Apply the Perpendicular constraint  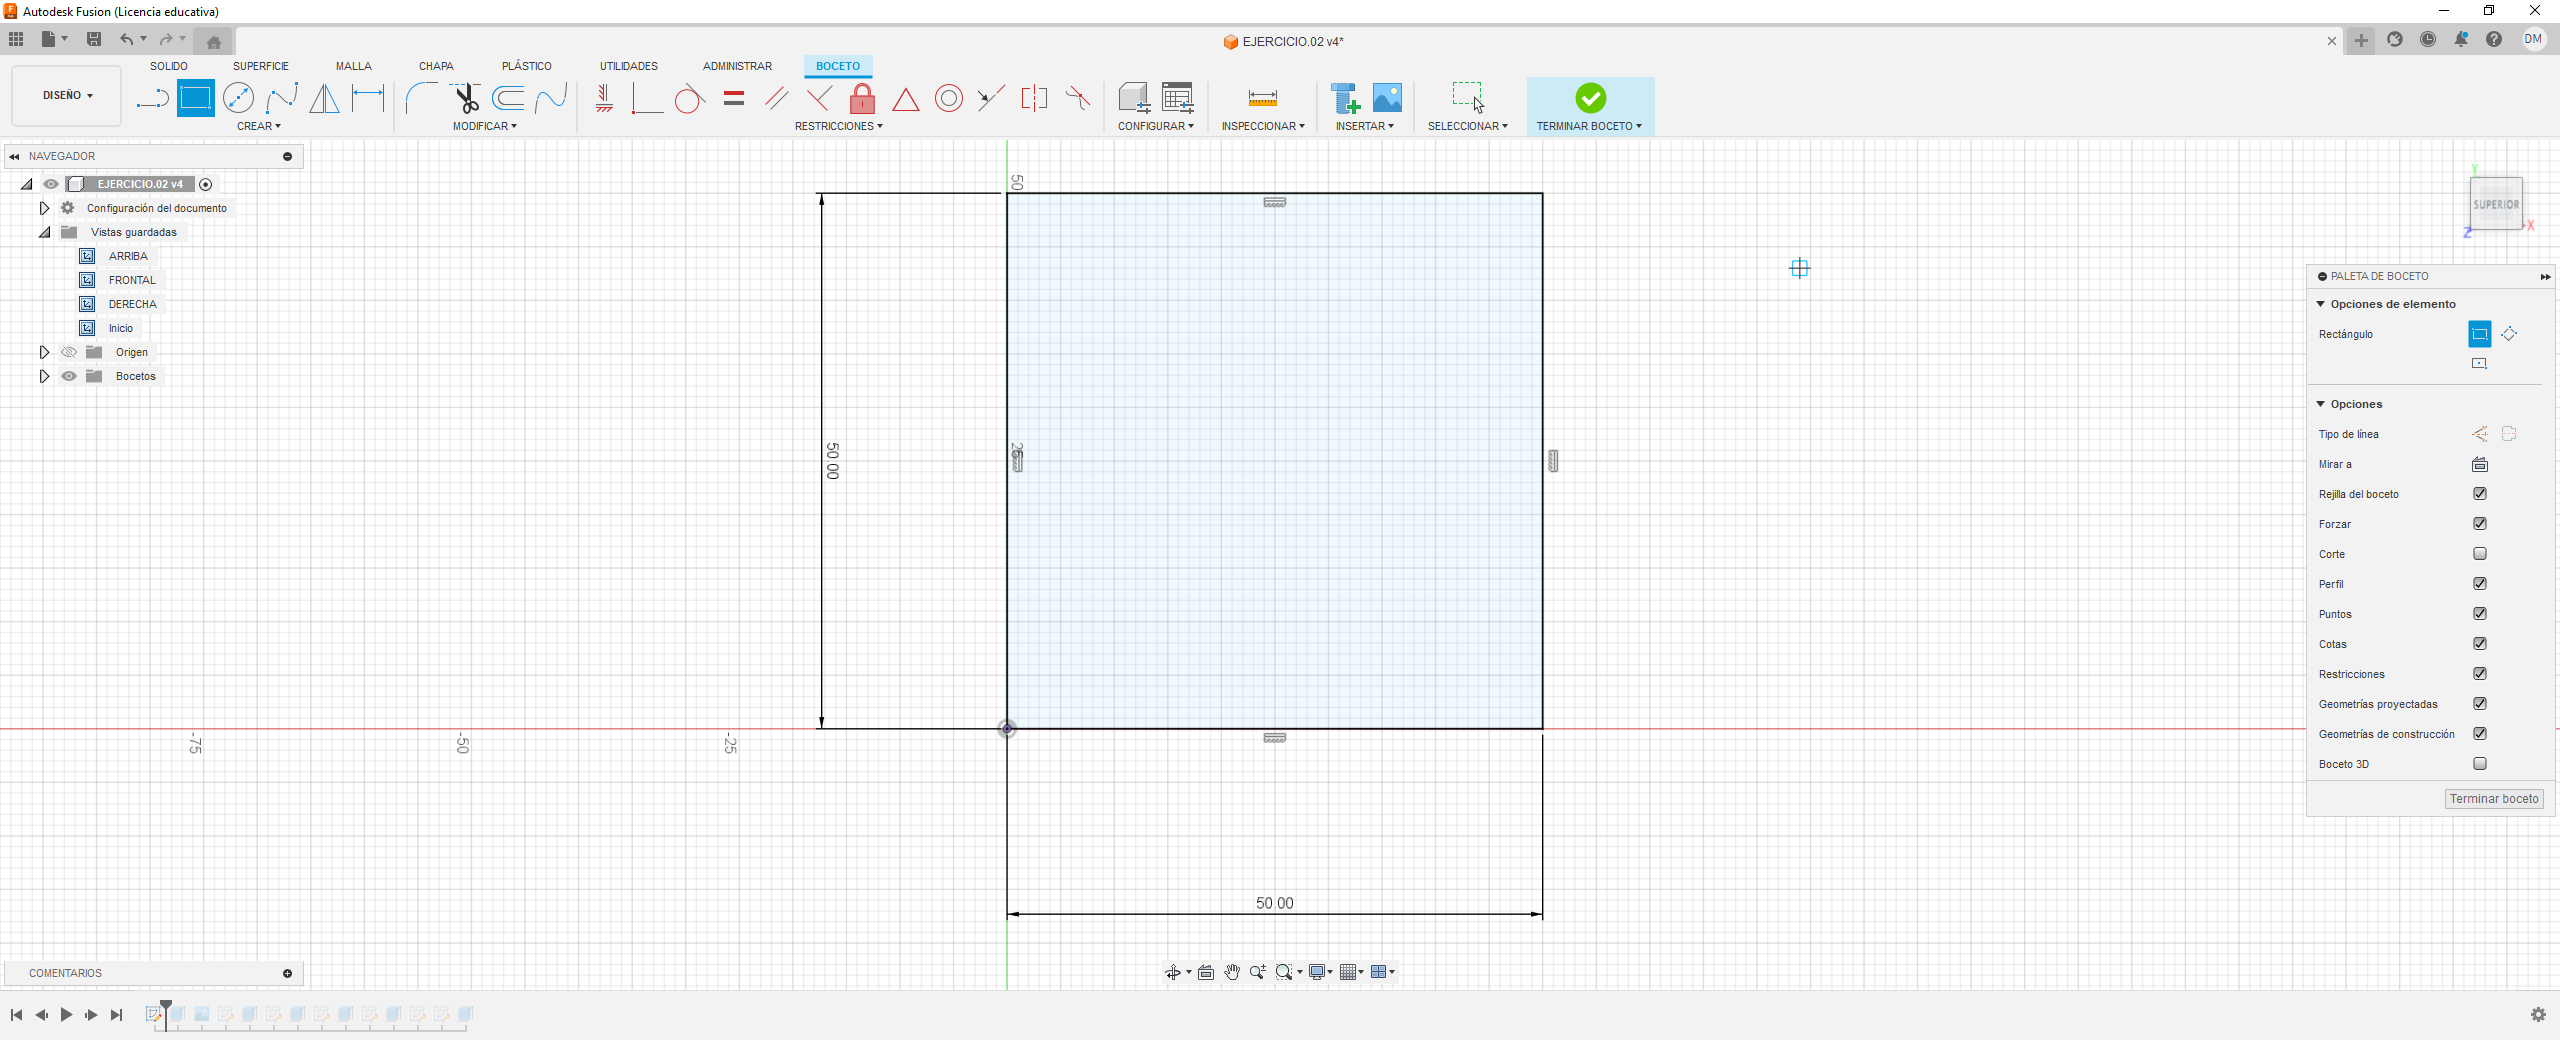(x=819, y=98)
